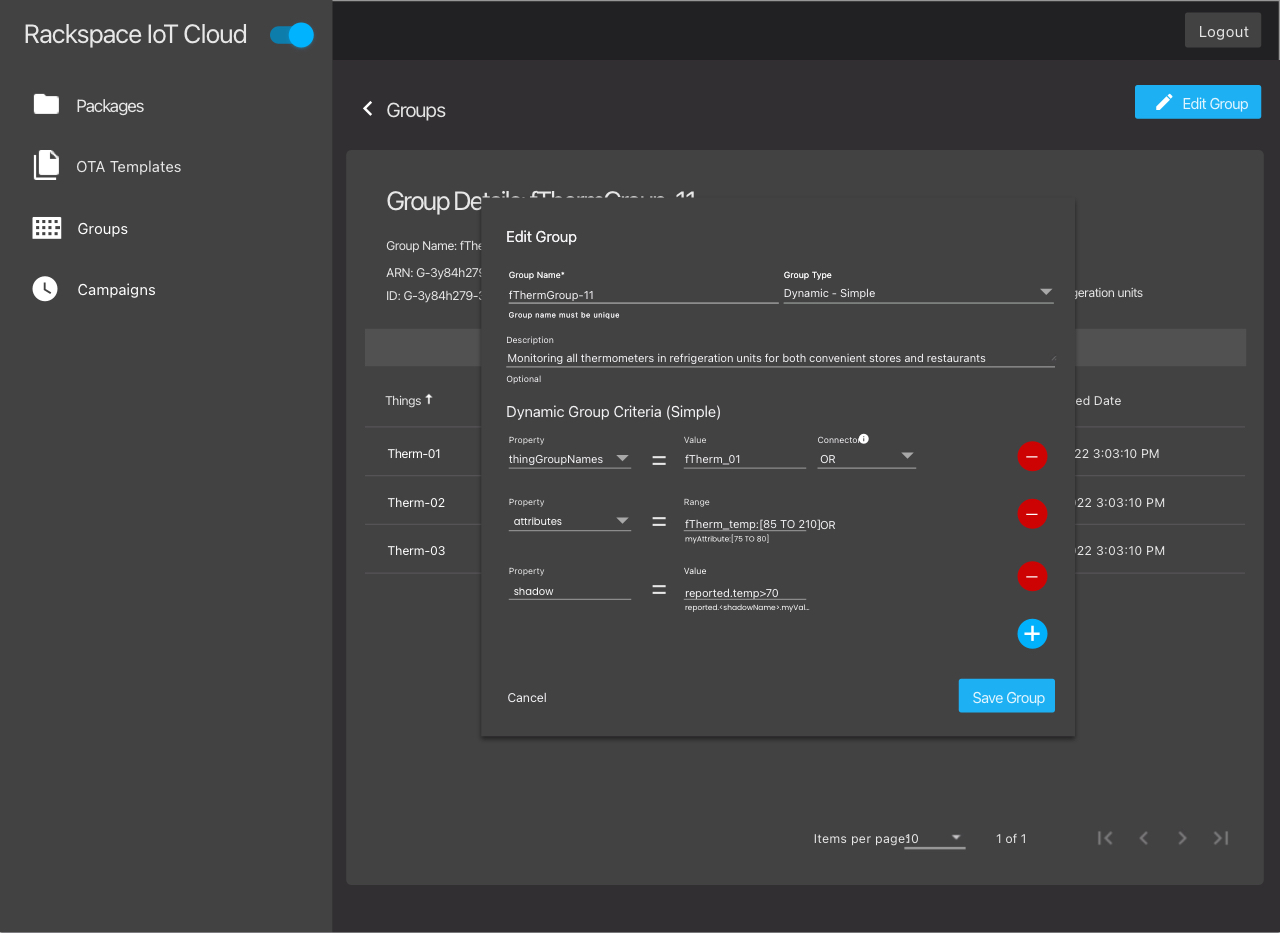Viewport: 1280px width, 933px height.
Task: Open the Items per page dropdown
Action: [935, 838]
